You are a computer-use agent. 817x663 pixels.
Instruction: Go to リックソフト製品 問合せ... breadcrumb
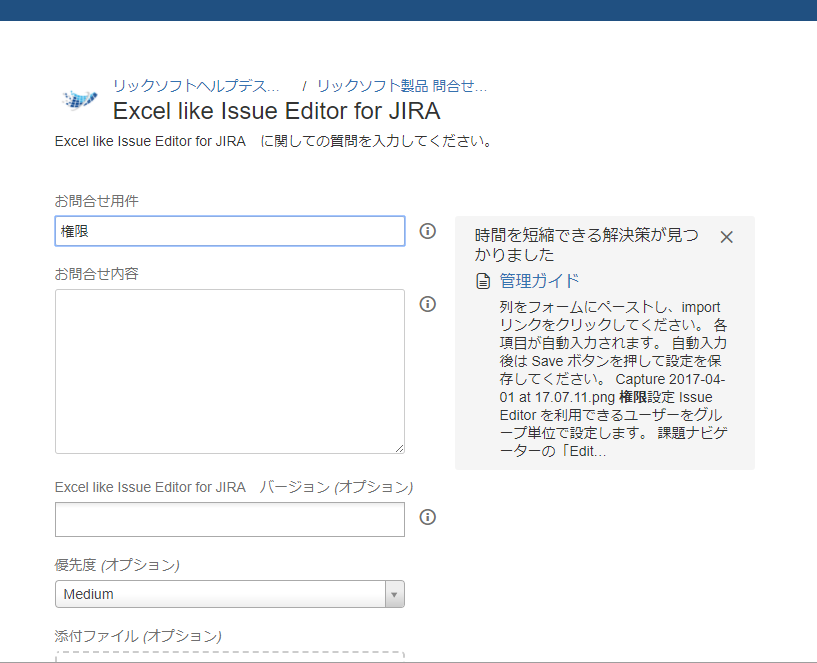402,85
